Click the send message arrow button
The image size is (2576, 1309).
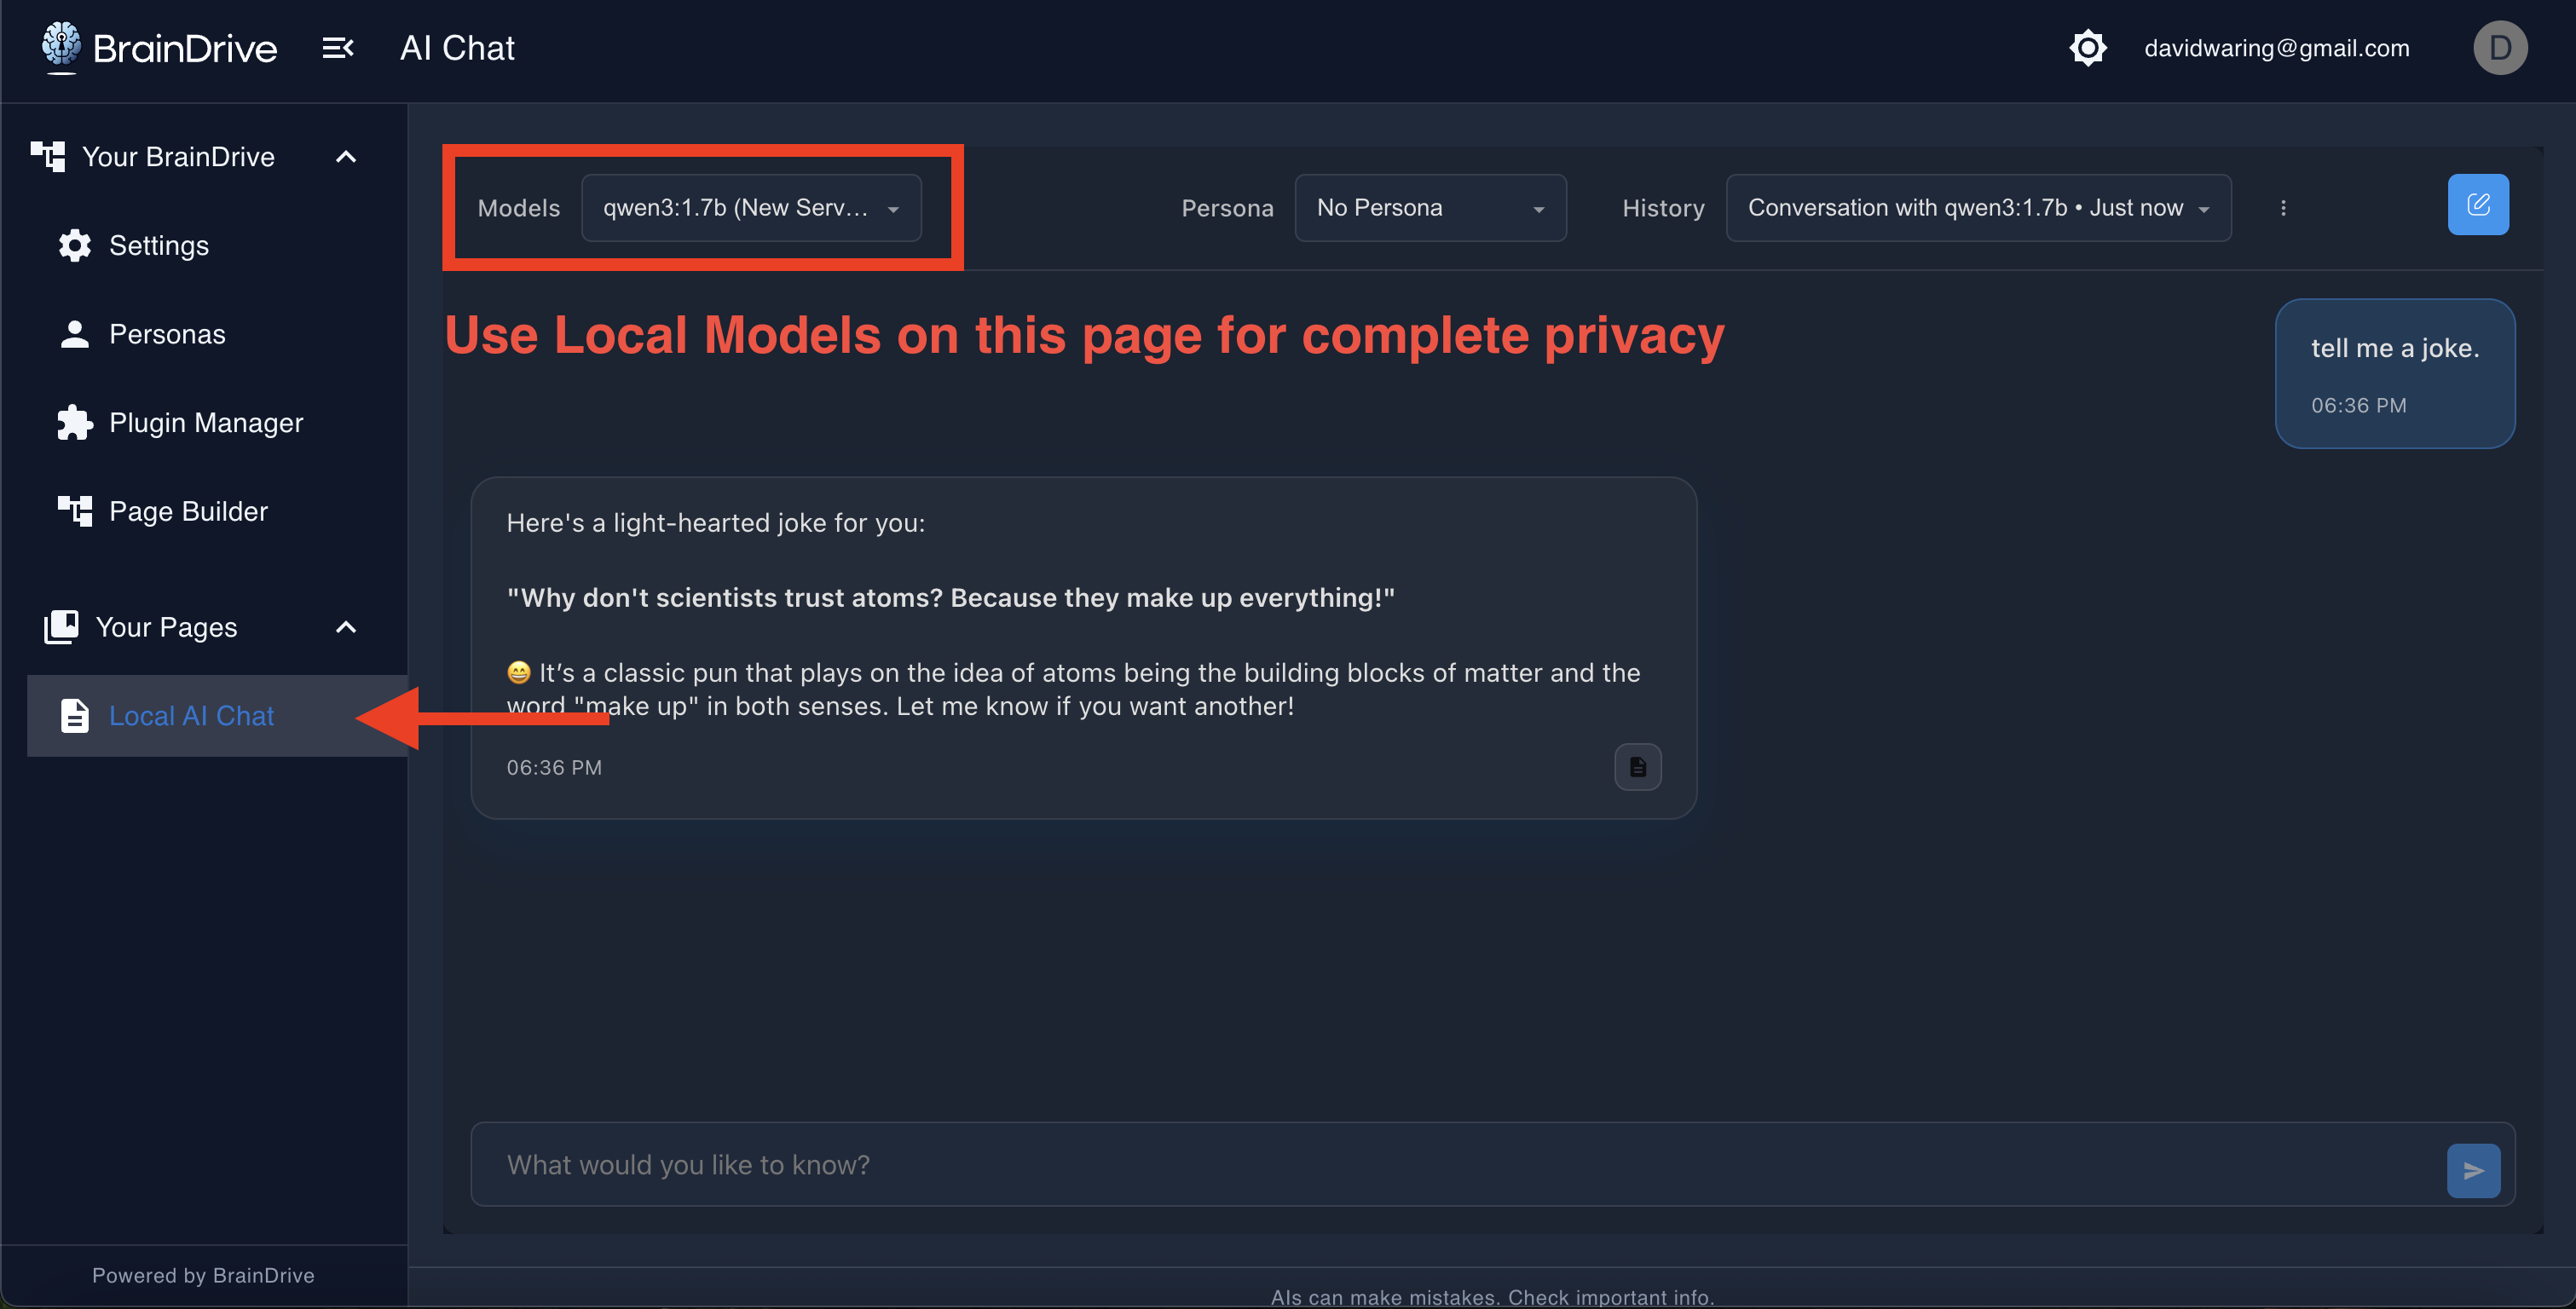coord(2473,1170)
